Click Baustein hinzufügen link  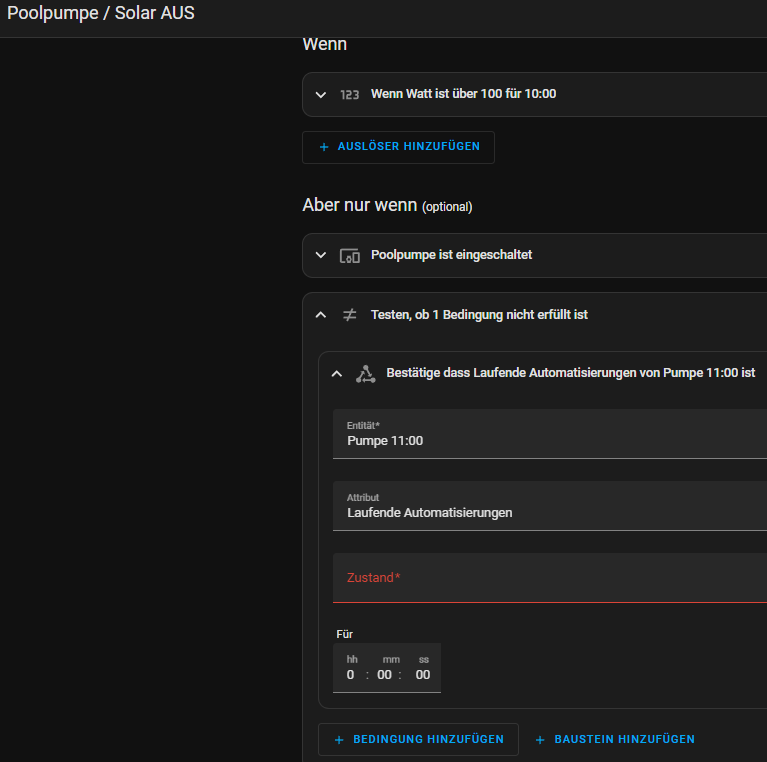coord(615,740)
